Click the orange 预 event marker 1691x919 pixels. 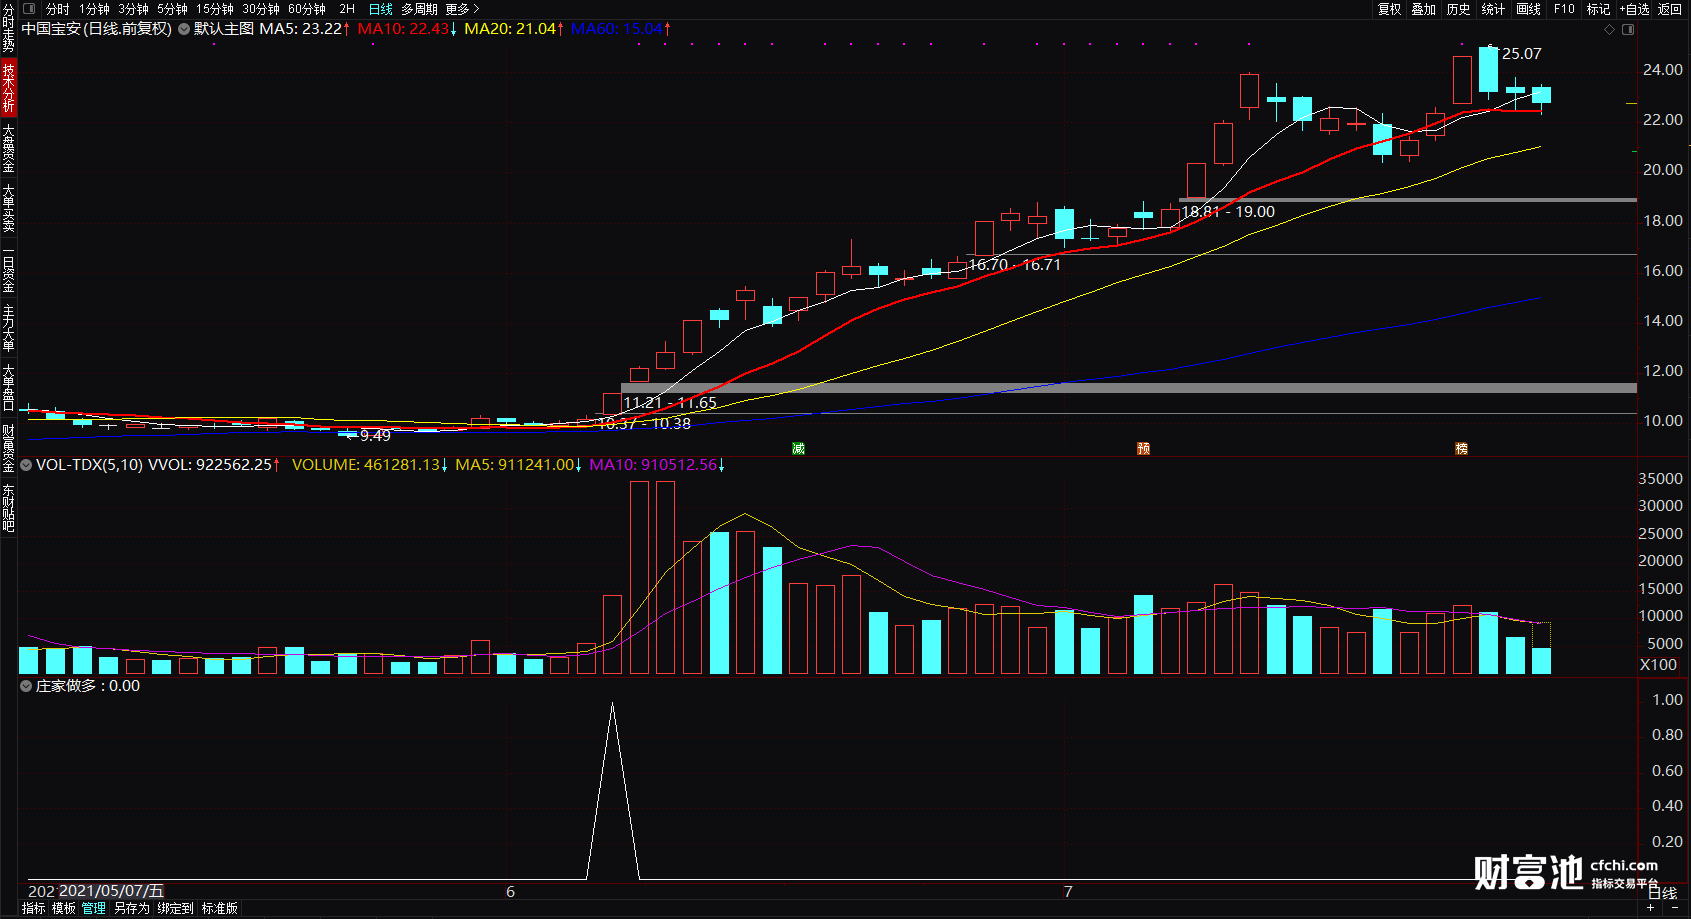pyautogui.click(x=1143, y=448)
